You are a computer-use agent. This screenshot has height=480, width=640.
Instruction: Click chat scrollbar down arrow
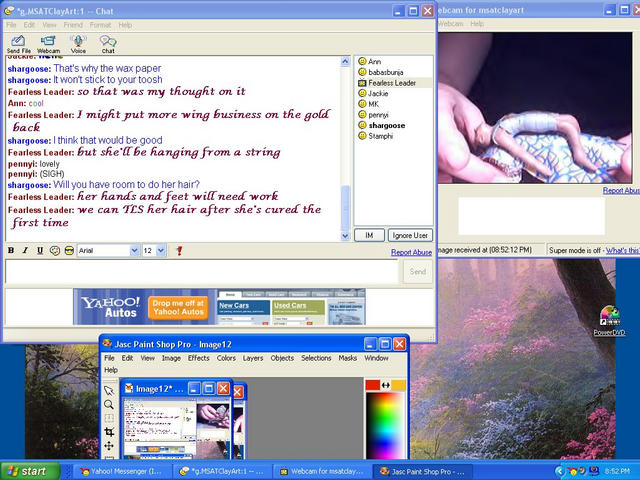click(345, 236)
